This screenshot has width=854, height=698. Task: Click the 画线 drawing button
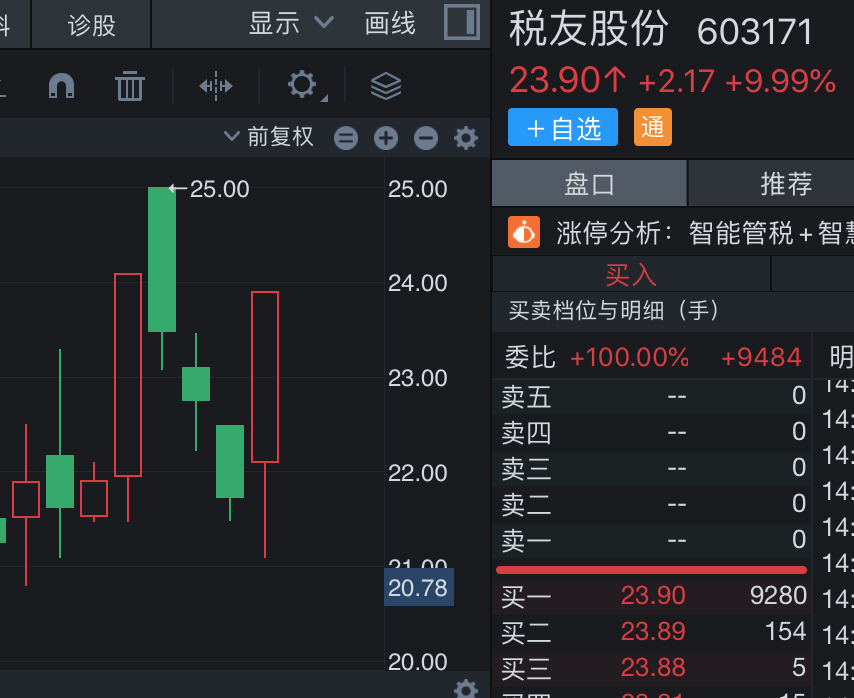pos(390,23)
